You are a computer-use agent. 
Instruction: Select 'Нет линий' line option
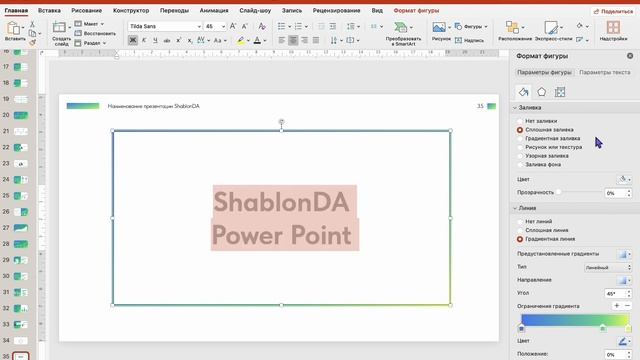click(x=520, y=221)
